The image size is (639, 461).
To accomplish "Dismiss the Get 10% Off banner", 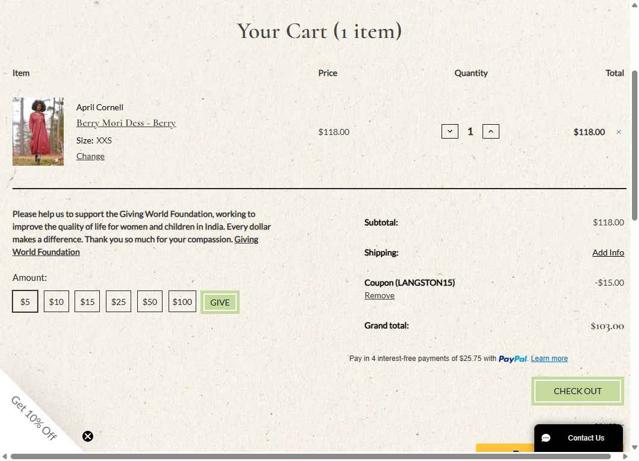I will coord(88,437).
